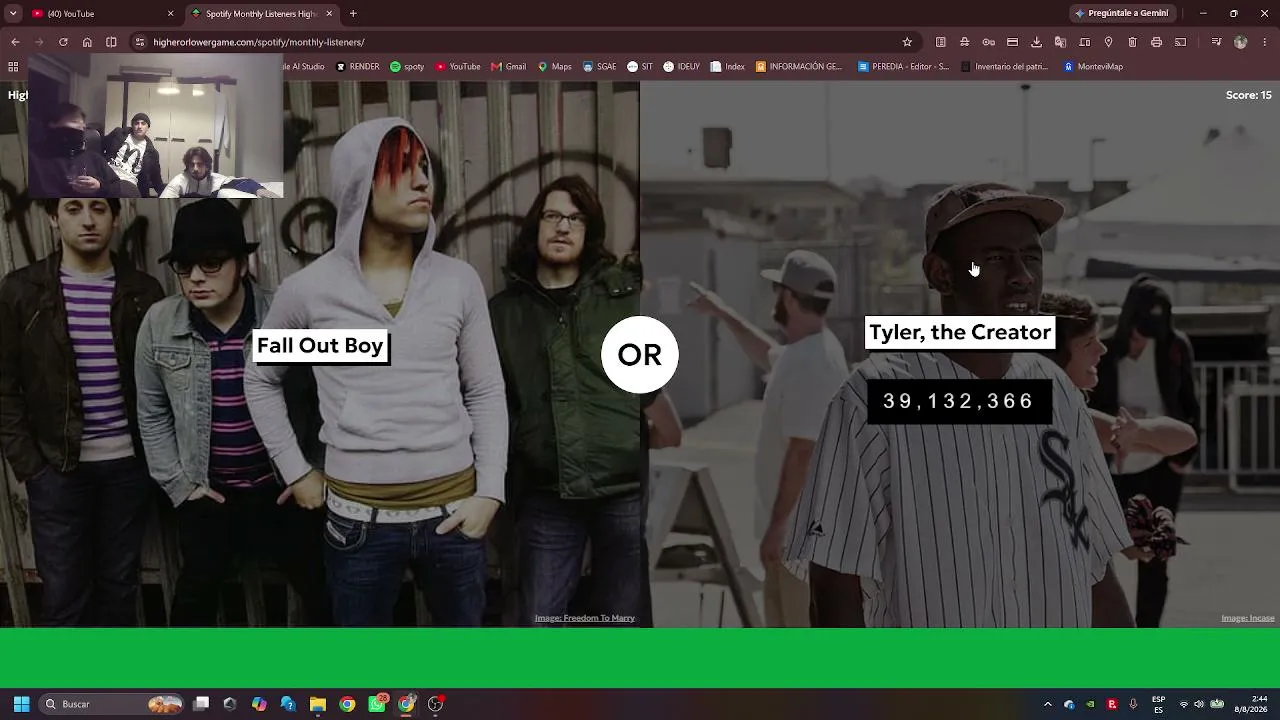Reload the current page

[63, 42]
